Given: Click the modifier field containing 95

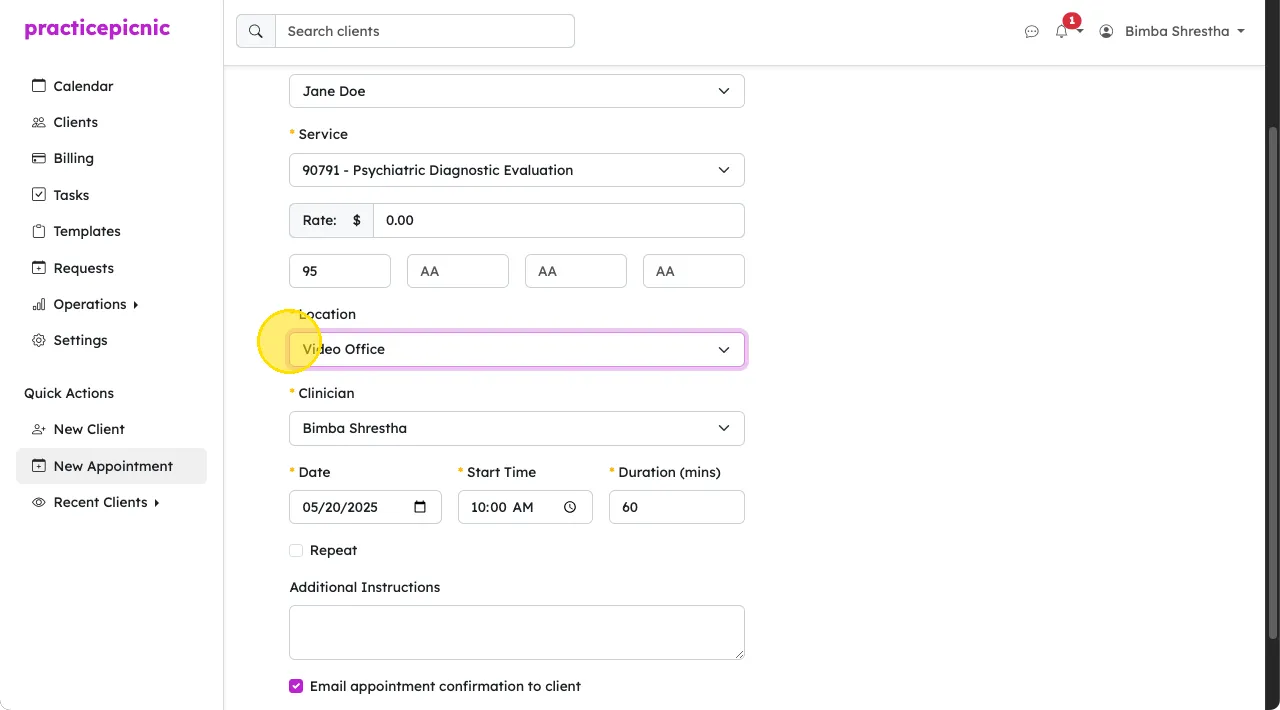Looking at the screenshot, I should coord(340,271).
